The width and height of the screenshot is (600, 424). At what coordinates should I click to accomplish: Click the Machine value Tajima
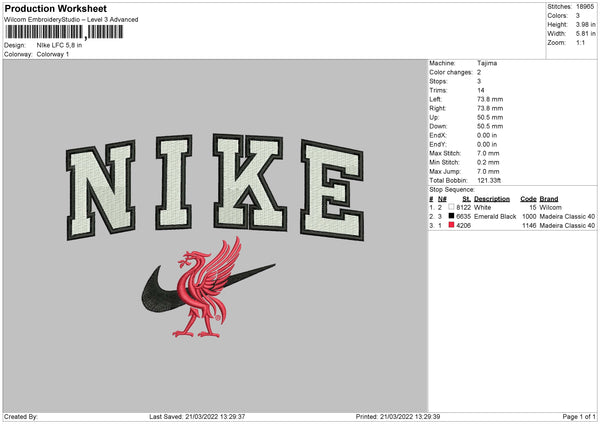487,63
